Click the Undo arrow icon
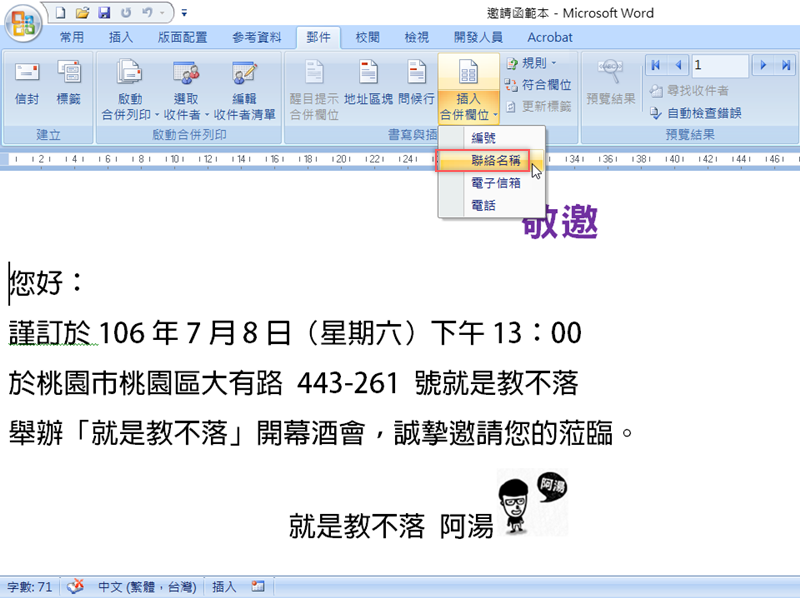Image resolution: width=800 pixels, height=598 pixels. pyautogui.click(x=146, y=13)
